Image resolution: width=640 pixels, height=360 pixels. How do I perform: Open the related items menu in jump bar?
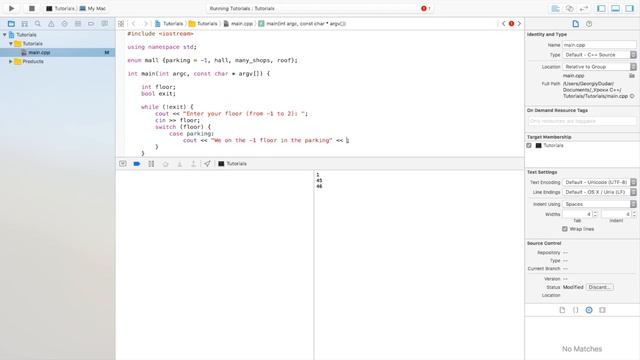(121, 24)
